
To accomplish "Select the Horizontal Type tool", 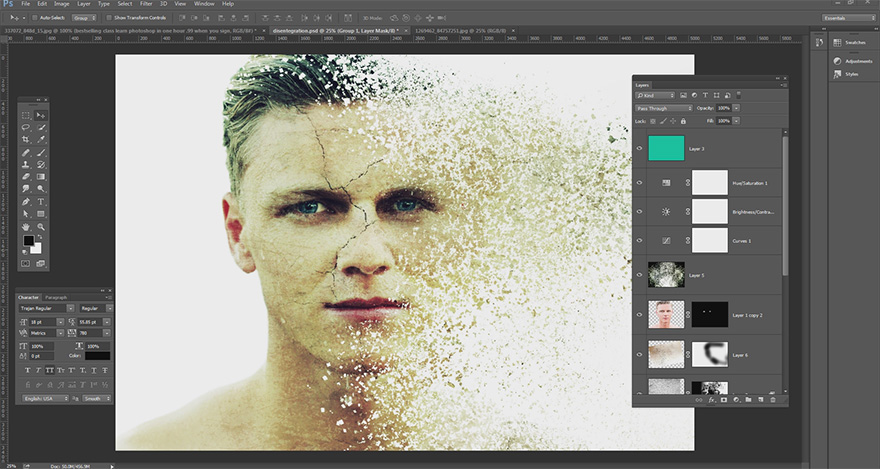I will click(x=41, y=202).
